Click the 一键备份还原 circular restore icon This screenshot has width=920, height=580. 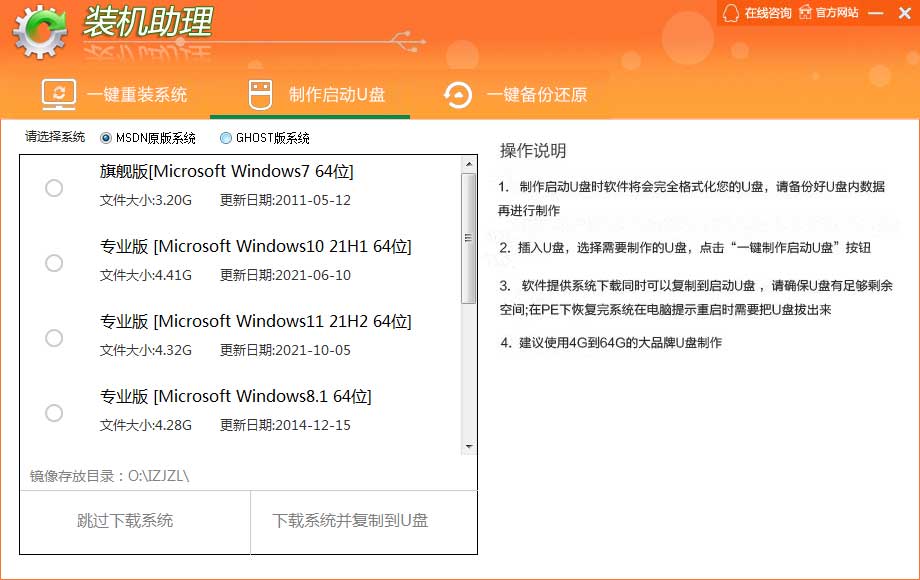pos(458,95)
